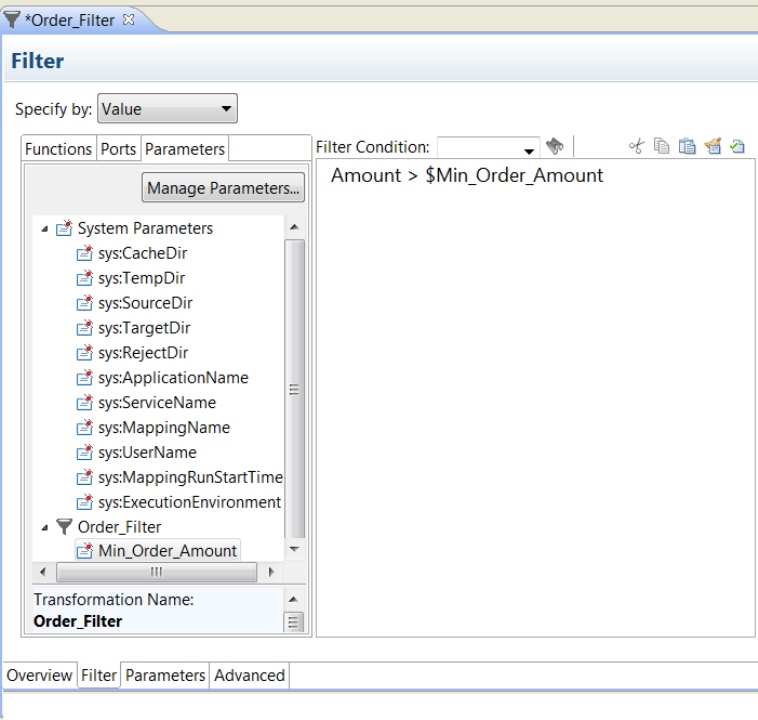
Task: Open the Parameters bottom tab
Action: tap(165, 675)
